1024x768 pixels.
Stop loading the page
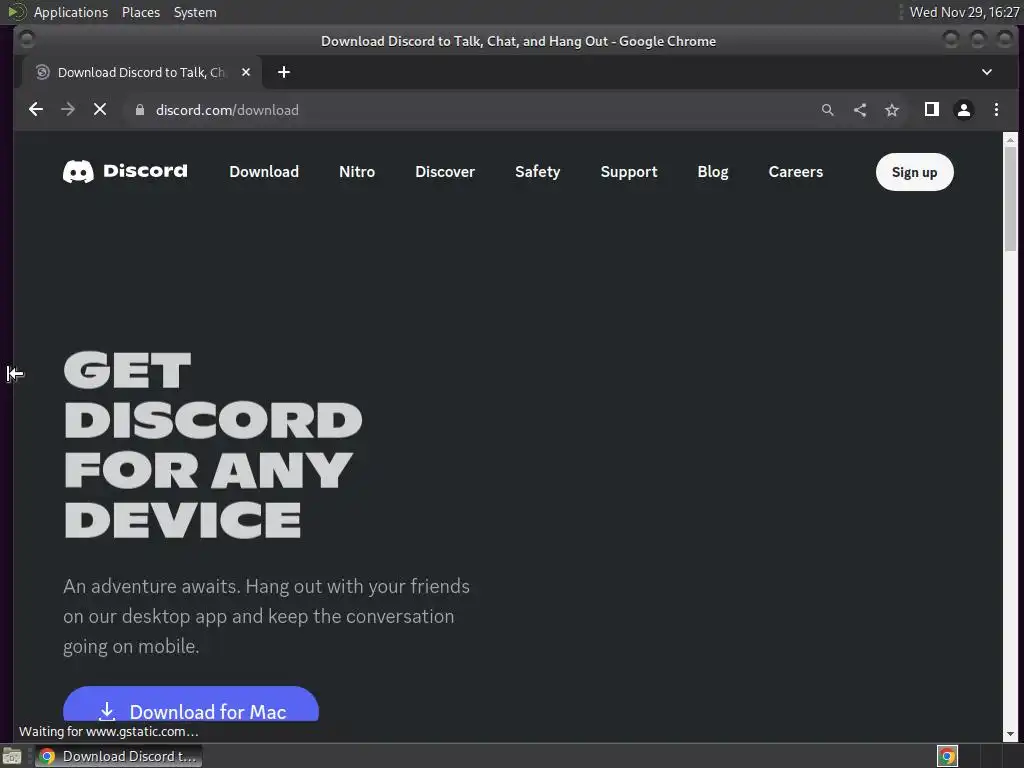[x=100, y=110]
